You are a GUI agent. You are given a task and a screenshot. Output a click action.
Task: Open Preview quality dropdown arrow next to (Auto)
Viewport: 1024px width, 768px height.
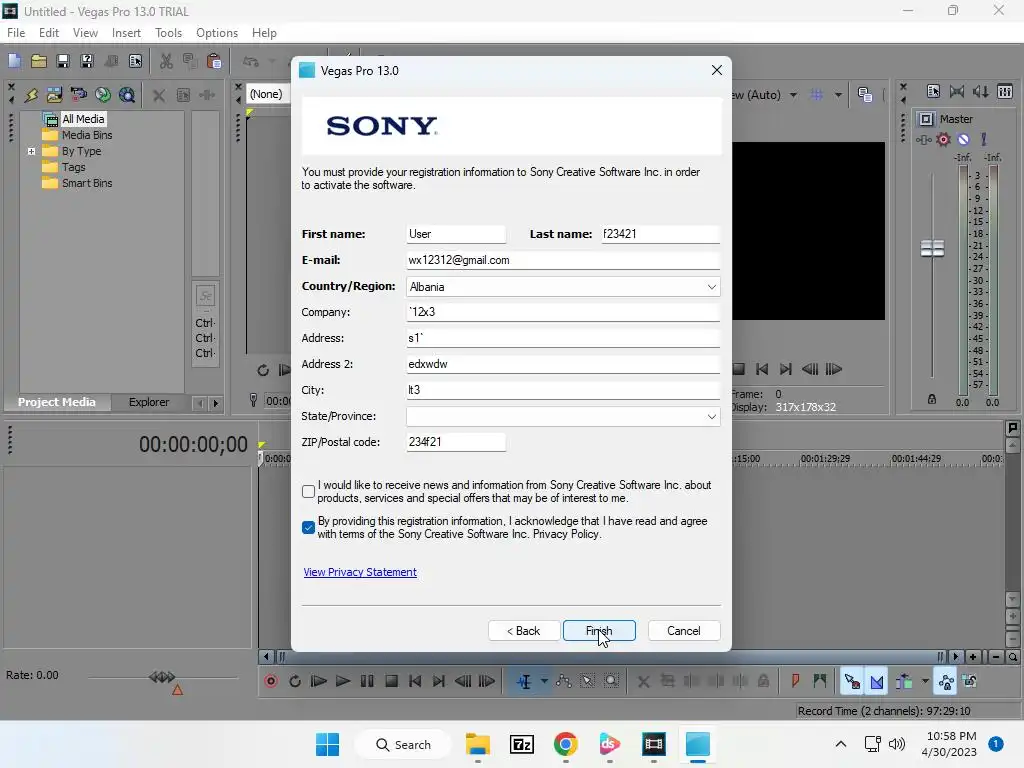coord(793,95)
